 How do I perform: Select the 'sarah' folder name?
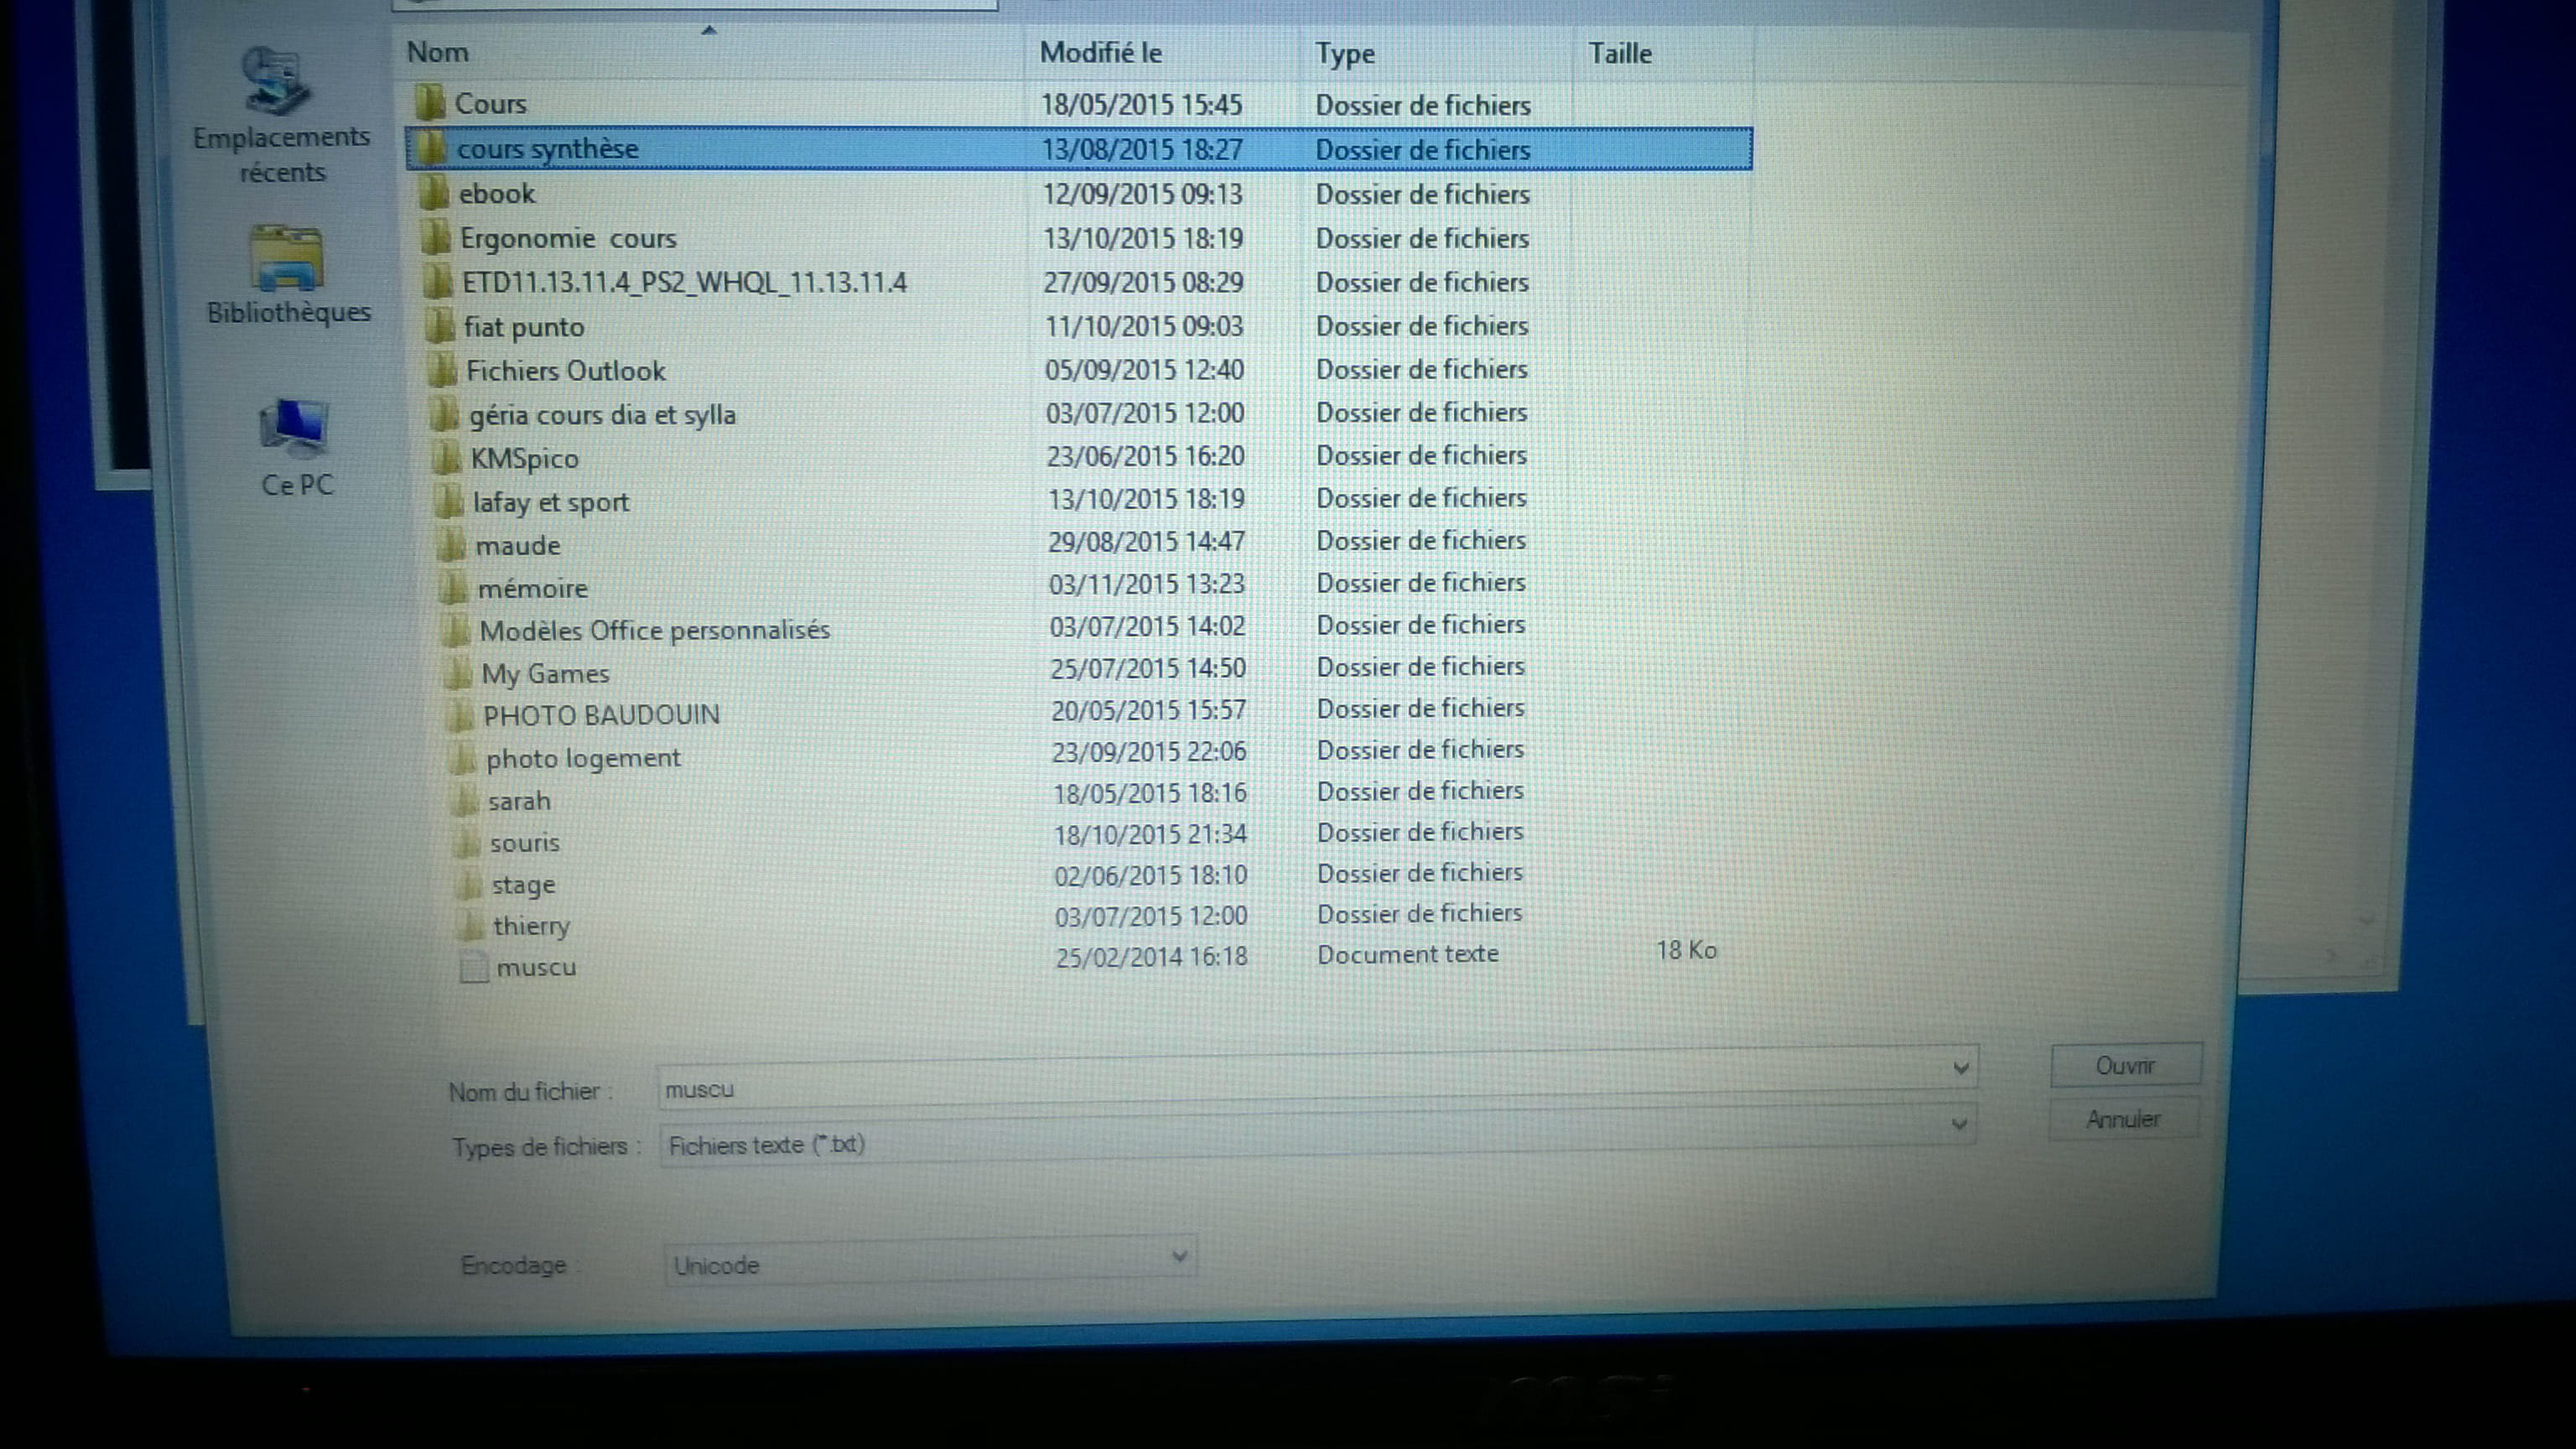click(519, 801)
